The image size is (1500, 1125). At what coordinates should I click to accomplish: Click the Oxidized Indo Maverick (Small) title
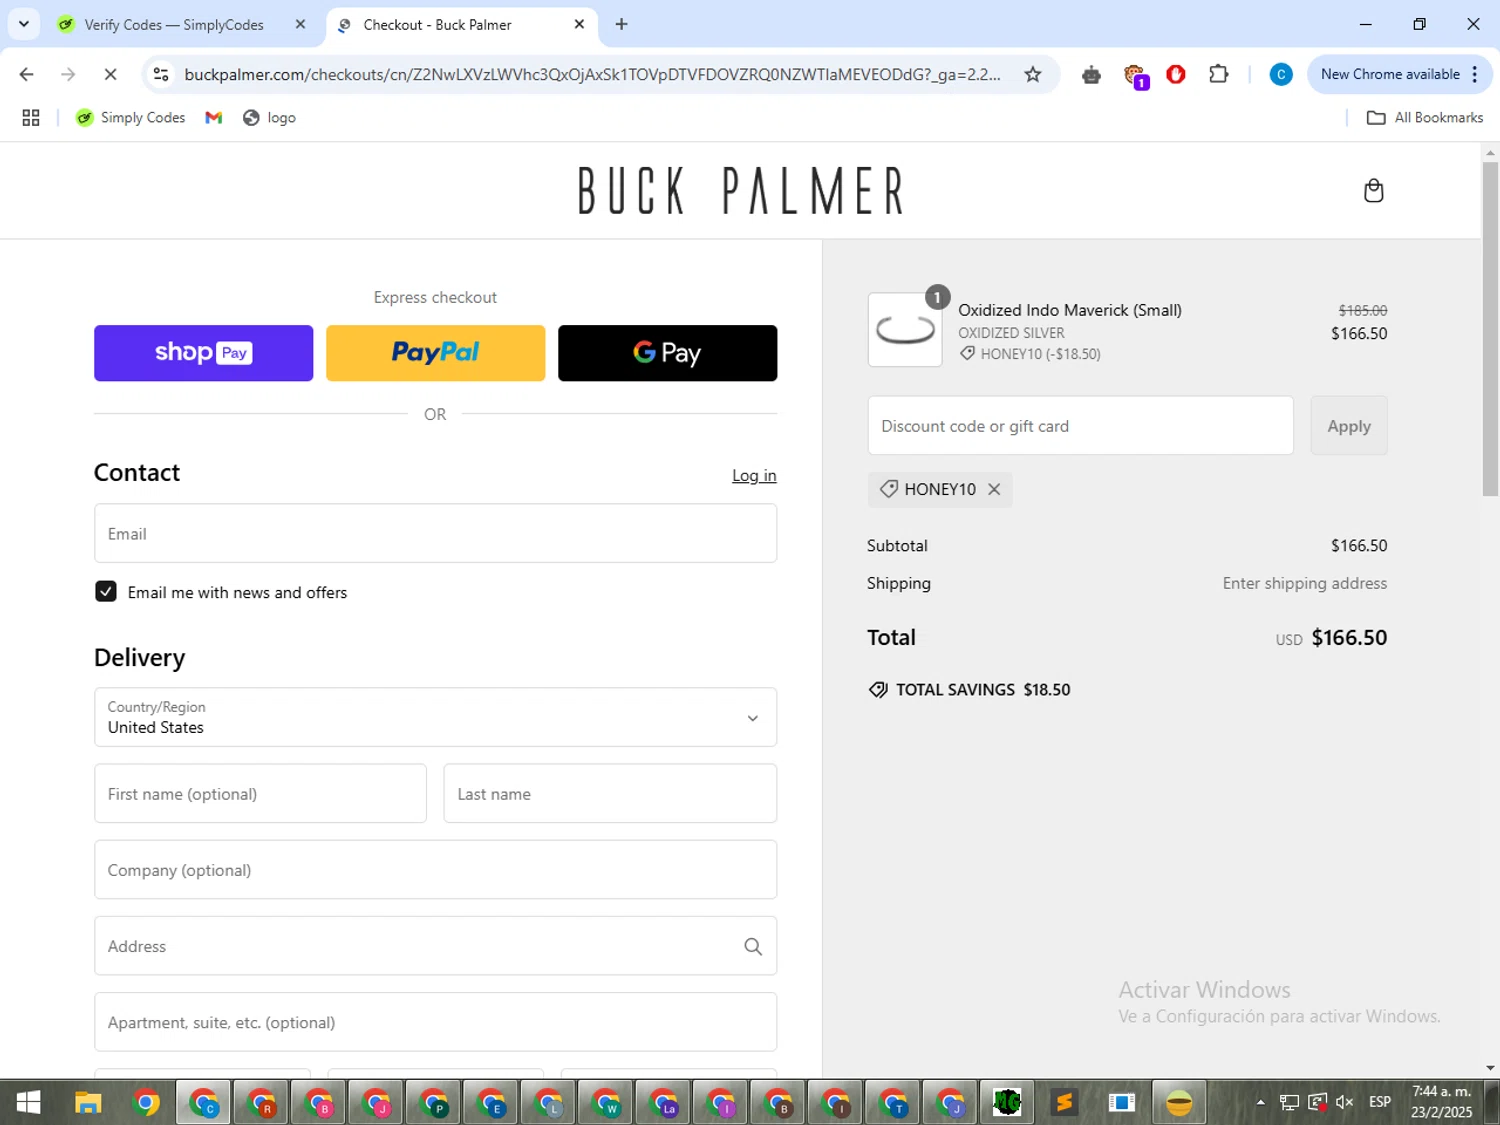pyautogui.click(x=1070, y=310)
